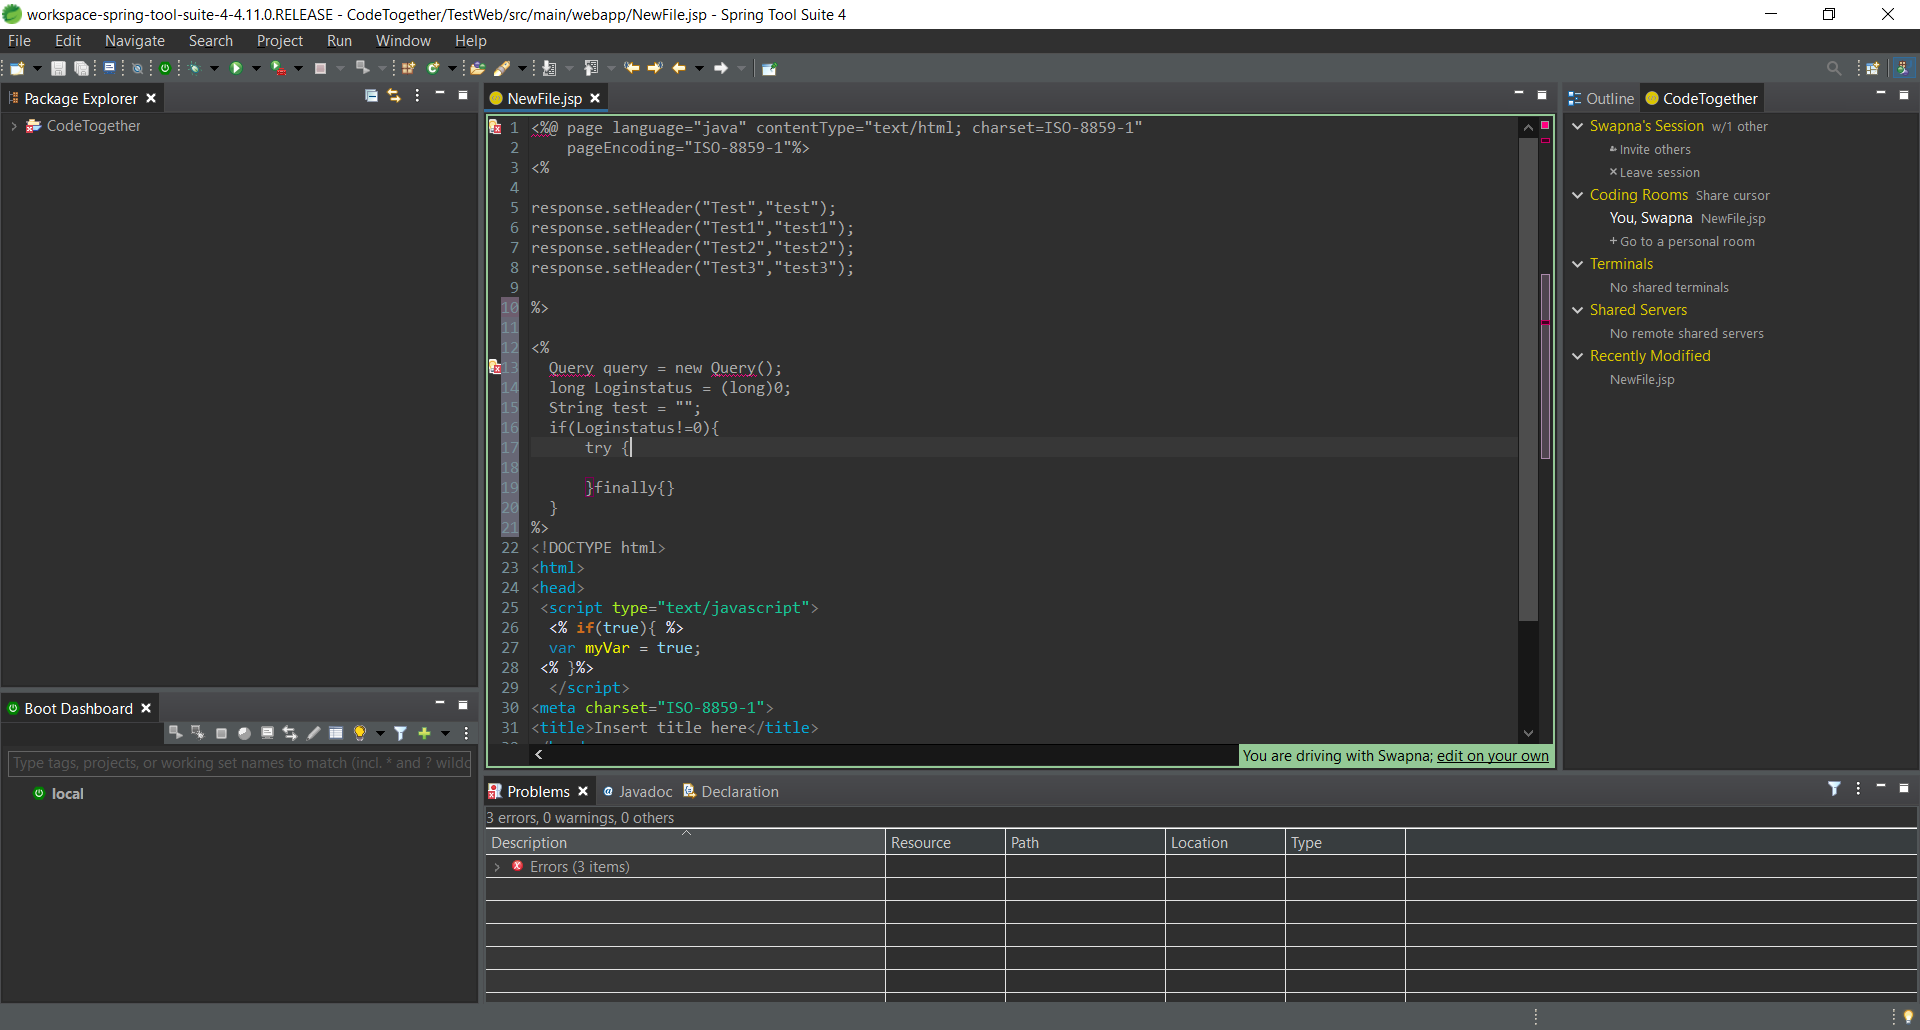Screen dimensions: 1920x1030
Task: Open the Navigate menu
Action: click(134, 40)
